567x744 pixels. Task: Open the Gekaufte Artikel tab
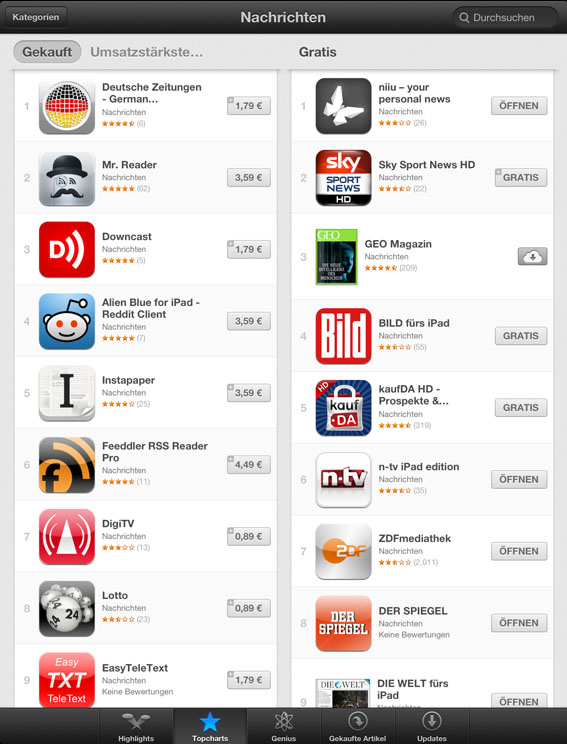(358, 726)
